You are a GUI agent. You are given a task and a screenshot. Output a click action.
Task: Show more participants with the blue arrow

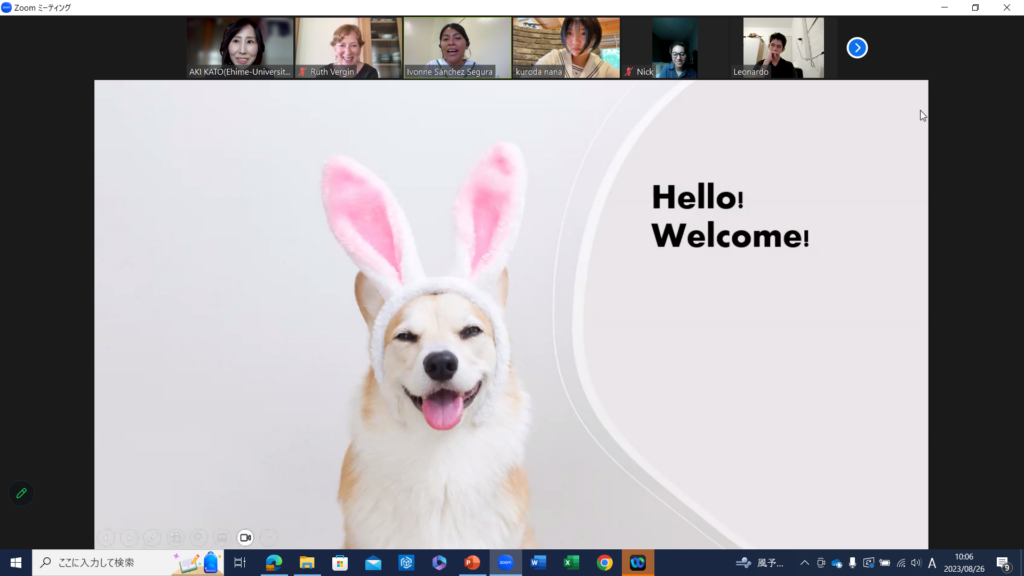pyautogui.click(x=857, y=48)
